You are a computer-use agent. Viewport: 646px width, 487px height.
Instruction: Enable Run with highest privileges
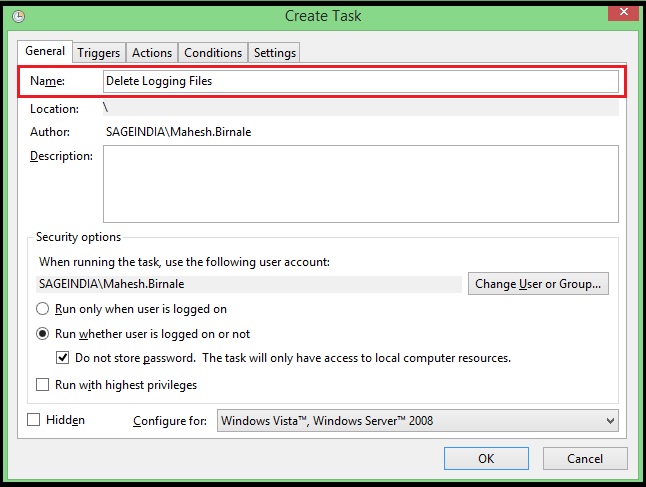point(42,384)
